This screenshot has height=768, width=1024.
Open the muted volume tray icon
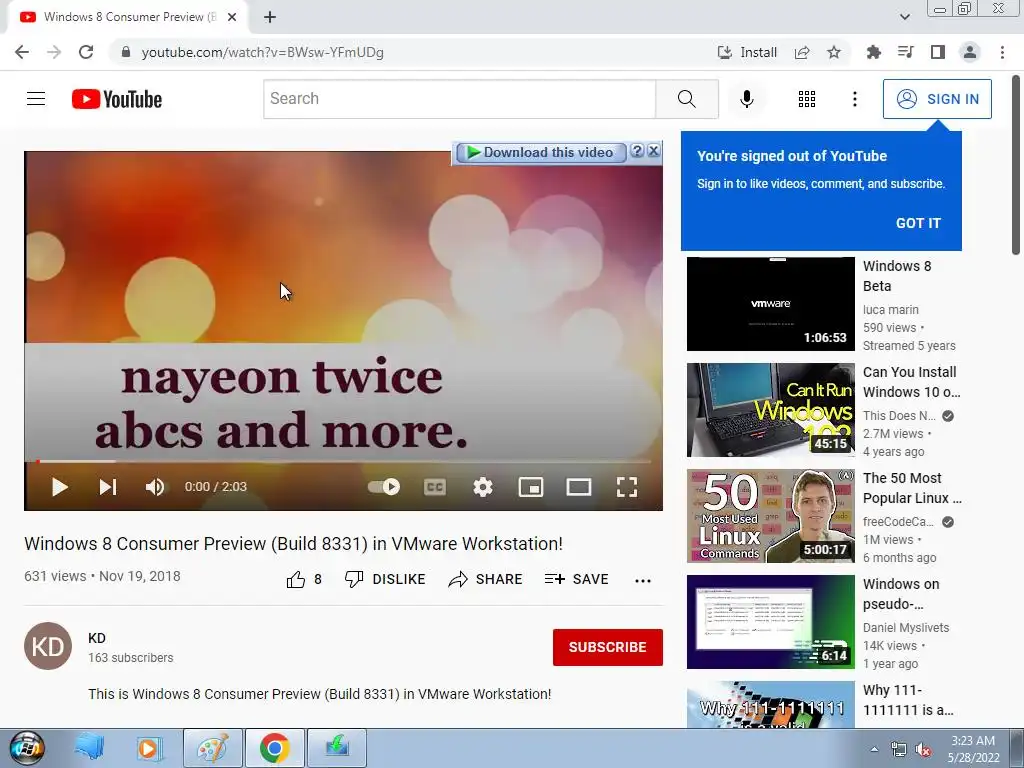click(923, 750)
